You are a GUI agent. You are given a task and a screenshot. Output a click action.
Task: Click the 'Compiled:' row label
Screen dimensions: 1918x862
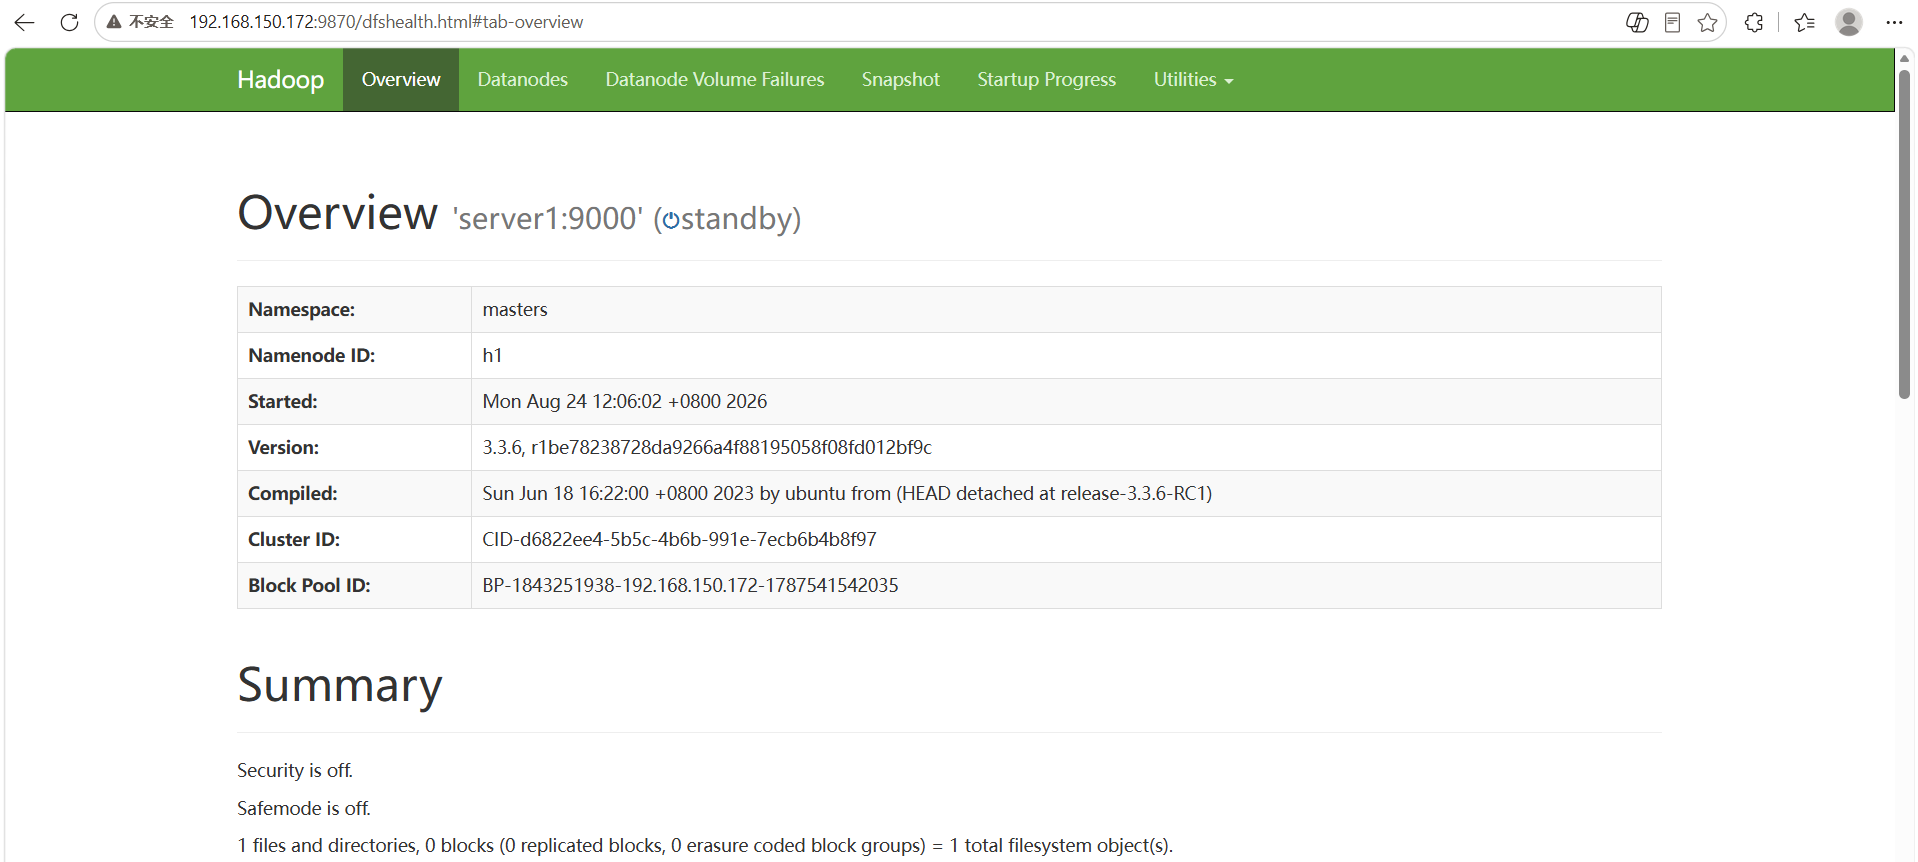click(293, 494)
